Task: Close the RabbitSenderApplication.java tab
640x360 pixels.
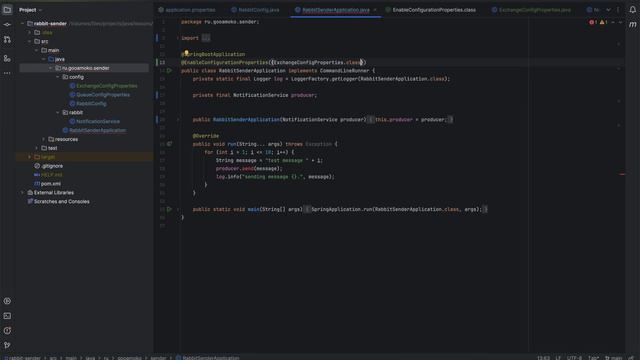Action: pyautogui.click(x=375, y=10)
